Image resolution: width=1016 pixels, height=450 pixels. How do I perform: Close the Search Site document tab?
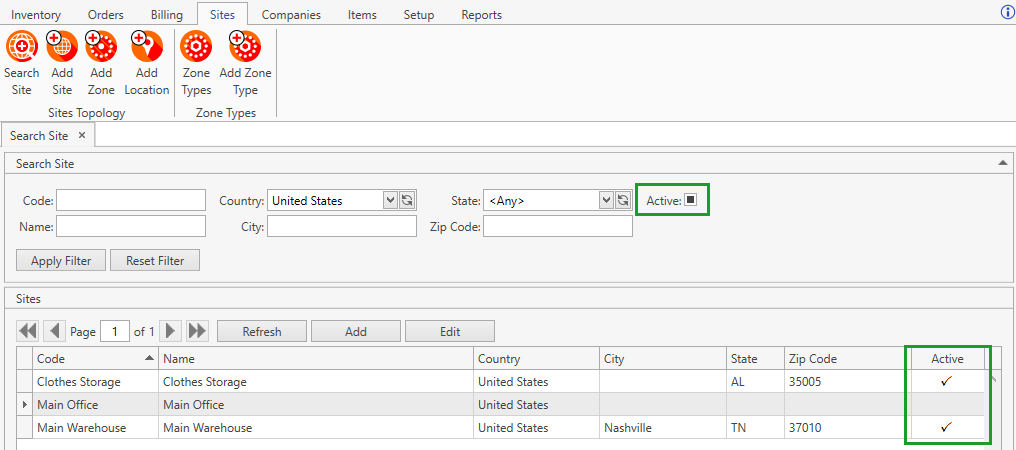(x=82, y=136)
